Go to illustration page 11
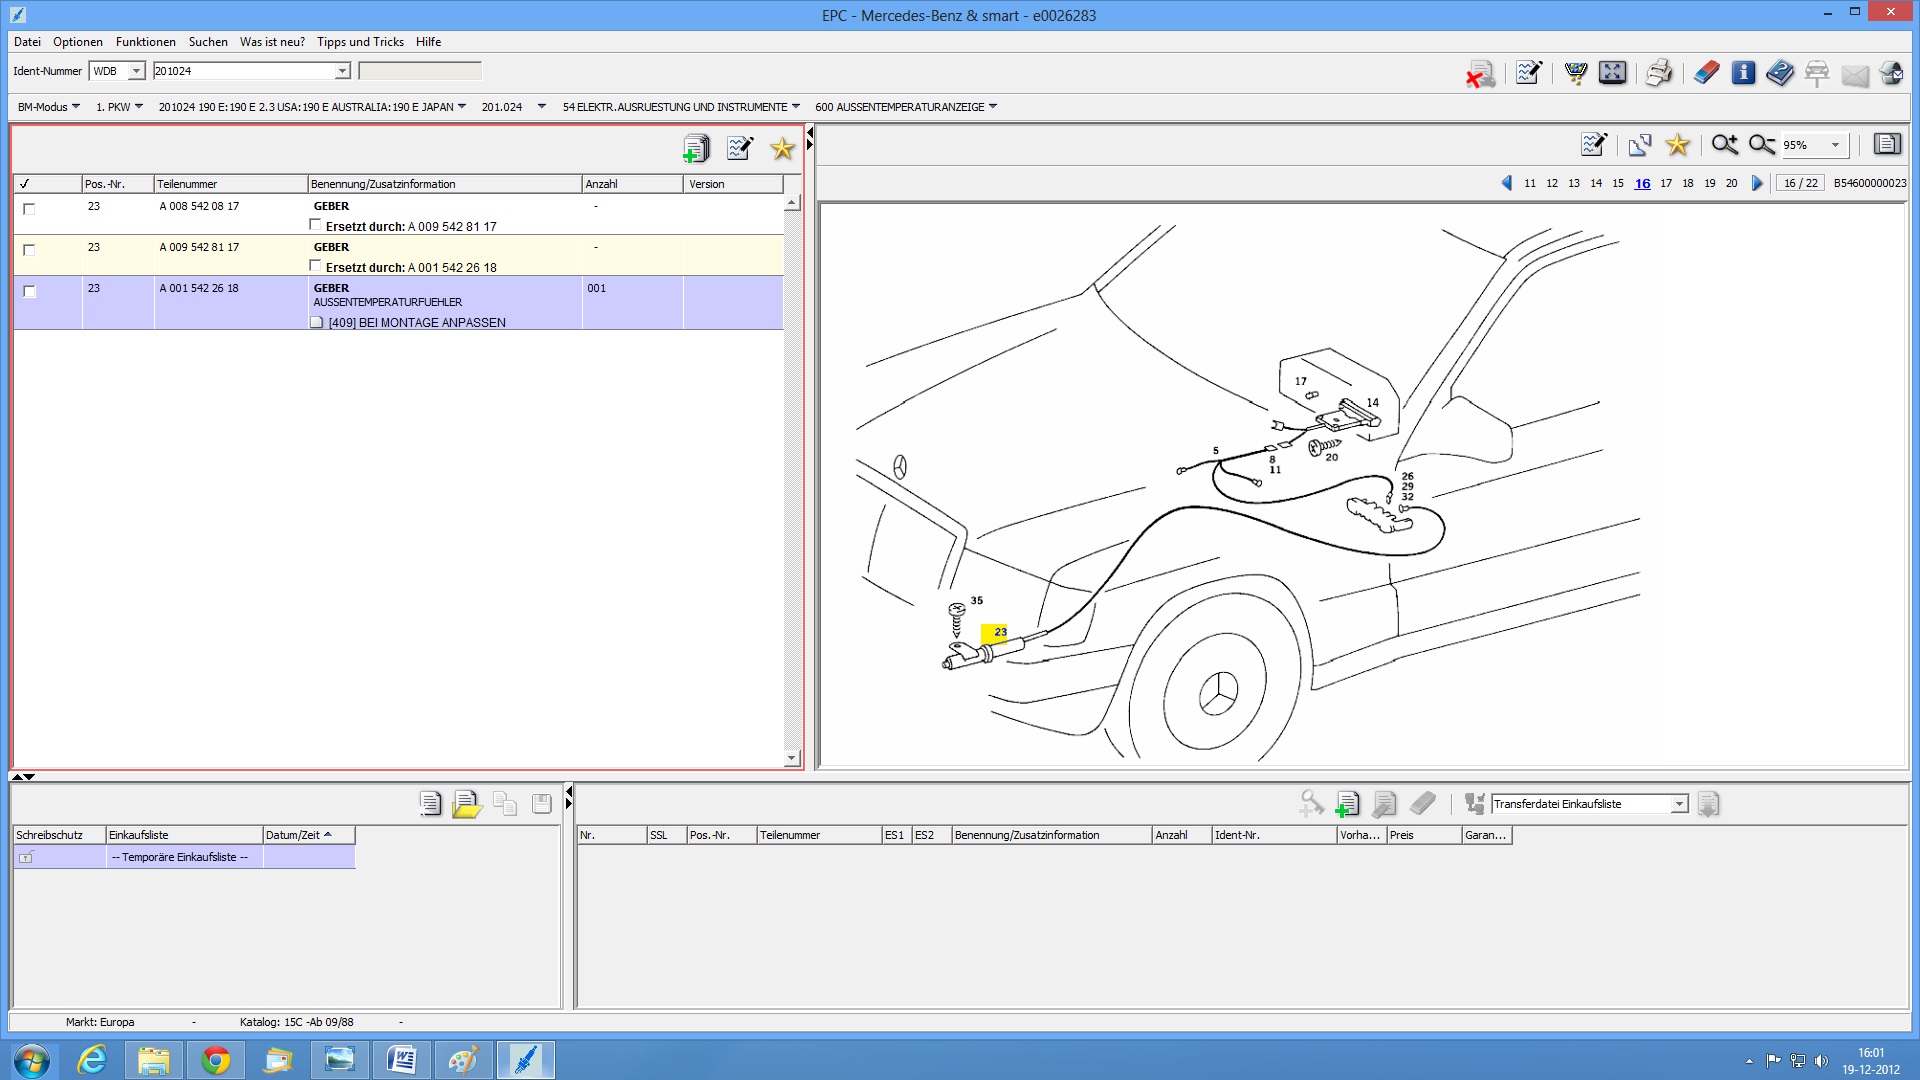Image resolution: width=1920 pixels, height=1080 pixels. [1530, 183]
